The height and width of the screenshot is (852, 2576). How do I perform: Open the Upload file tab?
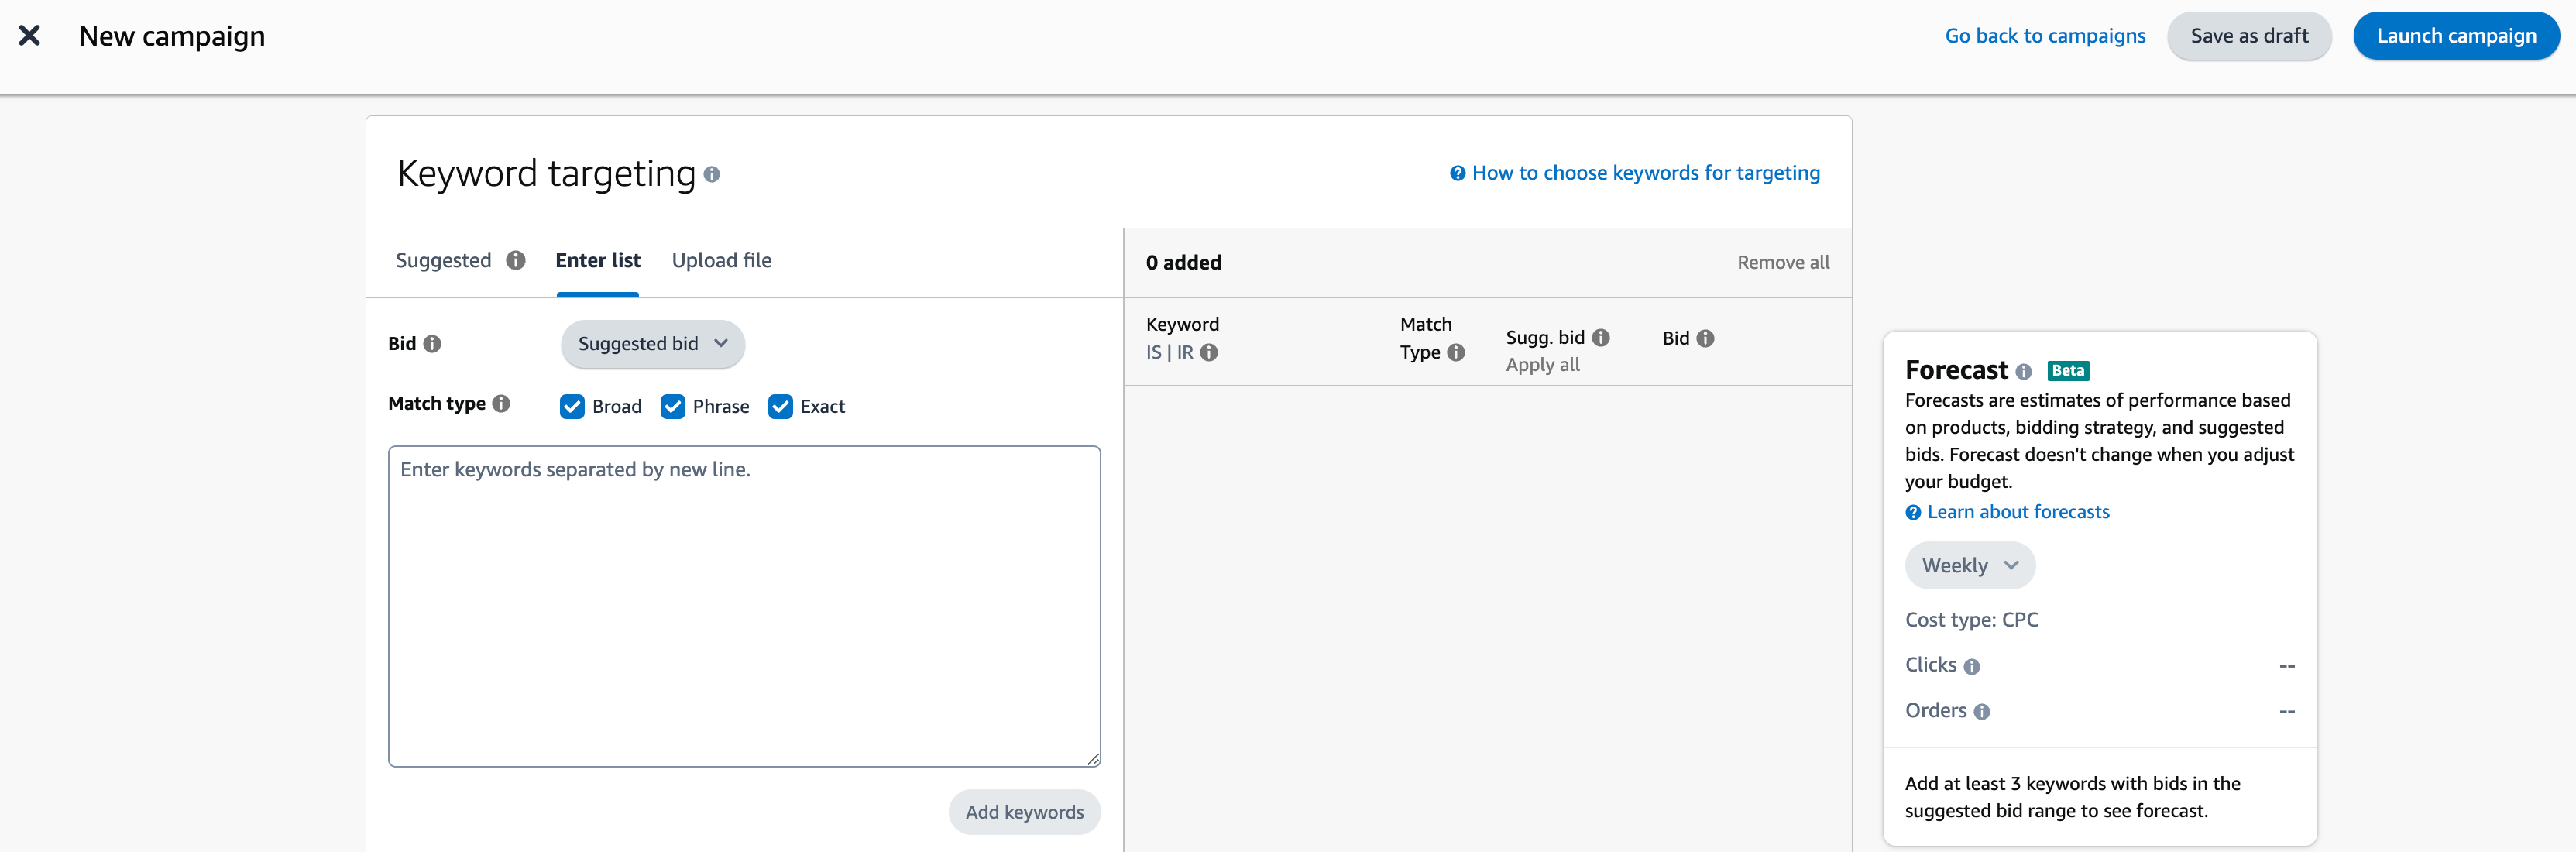pyautogui.click(x=721, y=259)
